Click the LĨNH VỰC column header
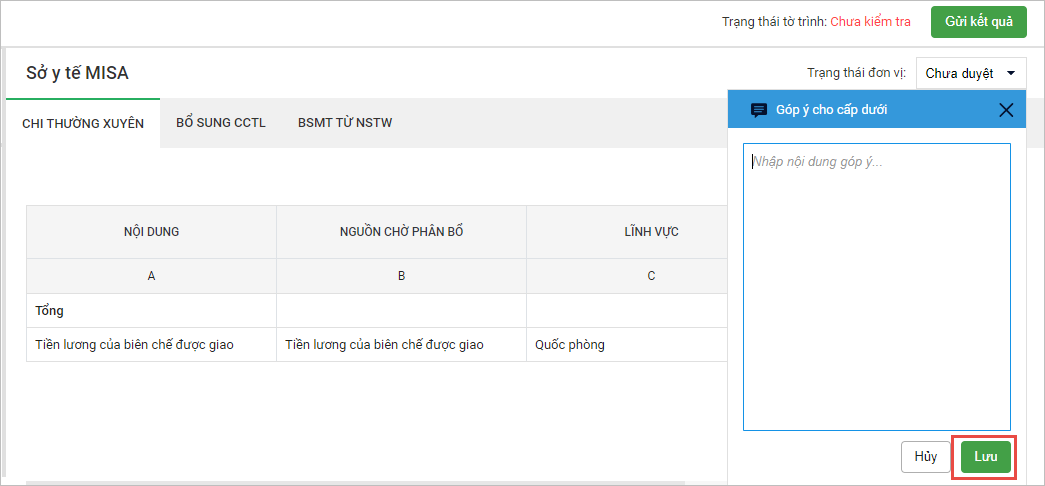 (651, 232)
